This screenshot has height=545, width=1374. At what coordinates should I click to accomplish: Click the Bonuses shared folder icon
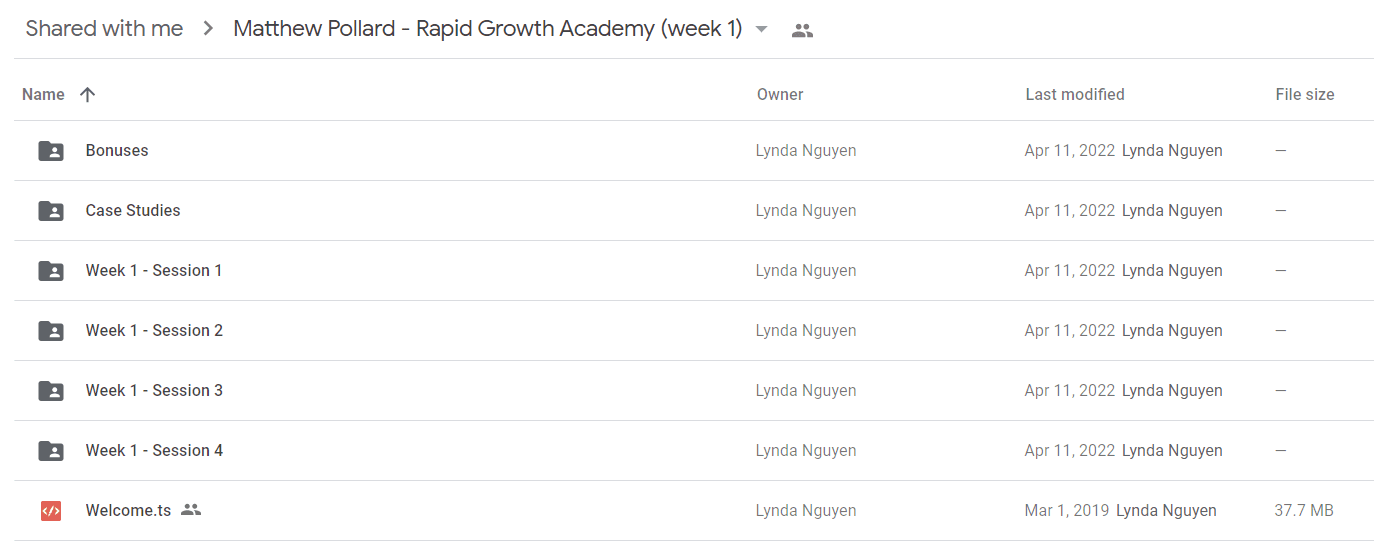click(51, 151)
